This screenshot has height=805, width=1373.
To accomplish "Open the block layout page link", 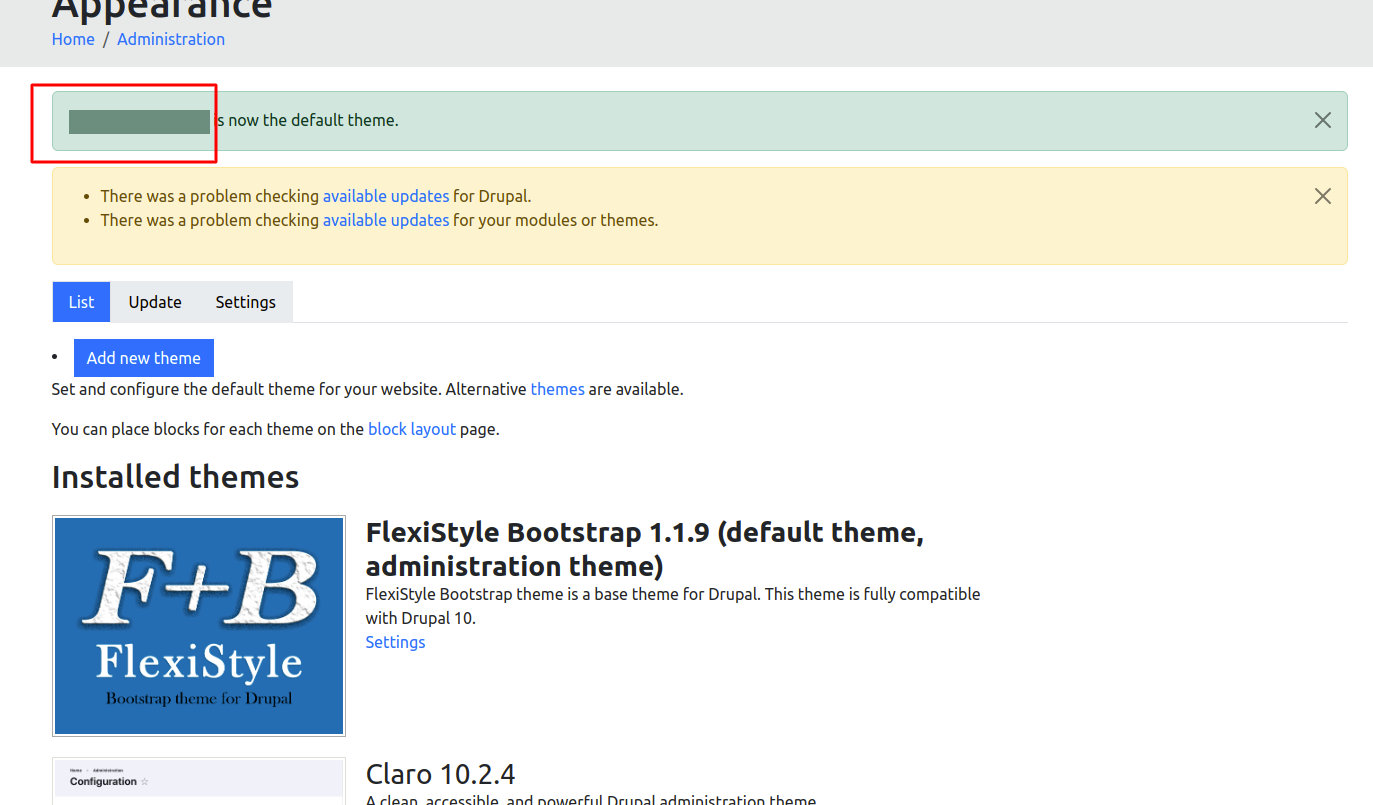I will tap(411, 429).
